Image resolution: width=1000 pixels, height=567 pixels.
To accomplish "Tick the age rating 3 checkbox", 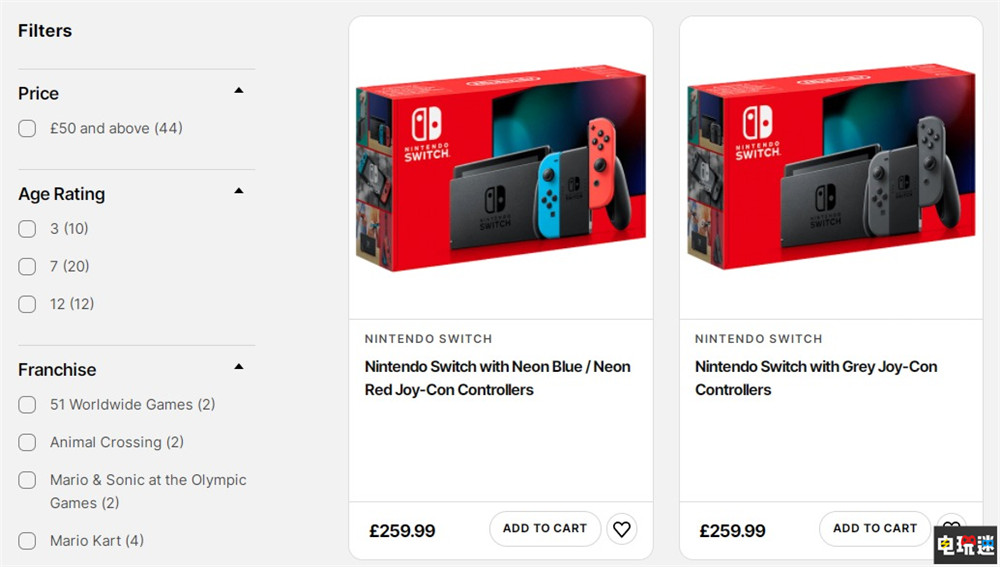I will [28, 229].
